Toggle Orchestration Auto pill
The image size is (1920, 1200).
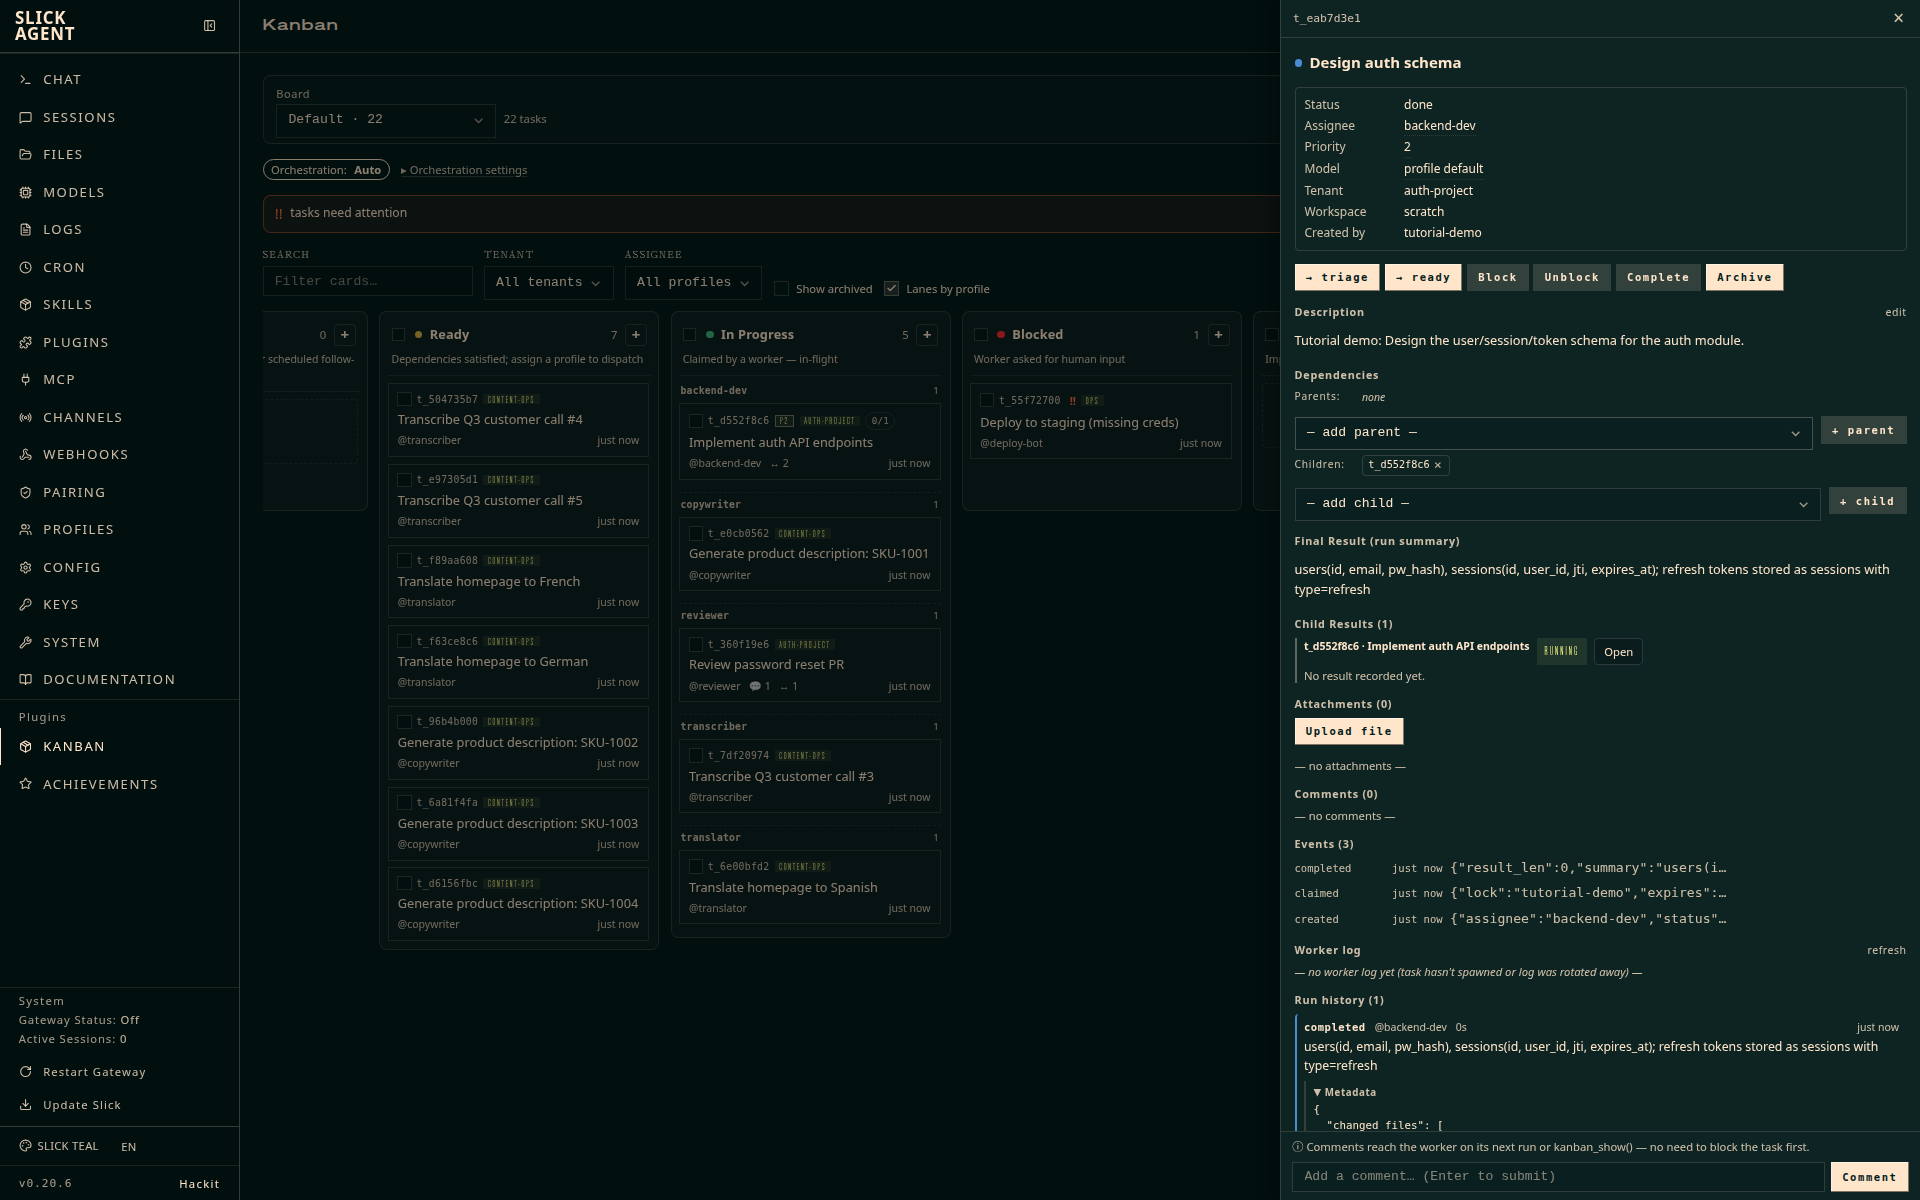[x=326, y=170]
